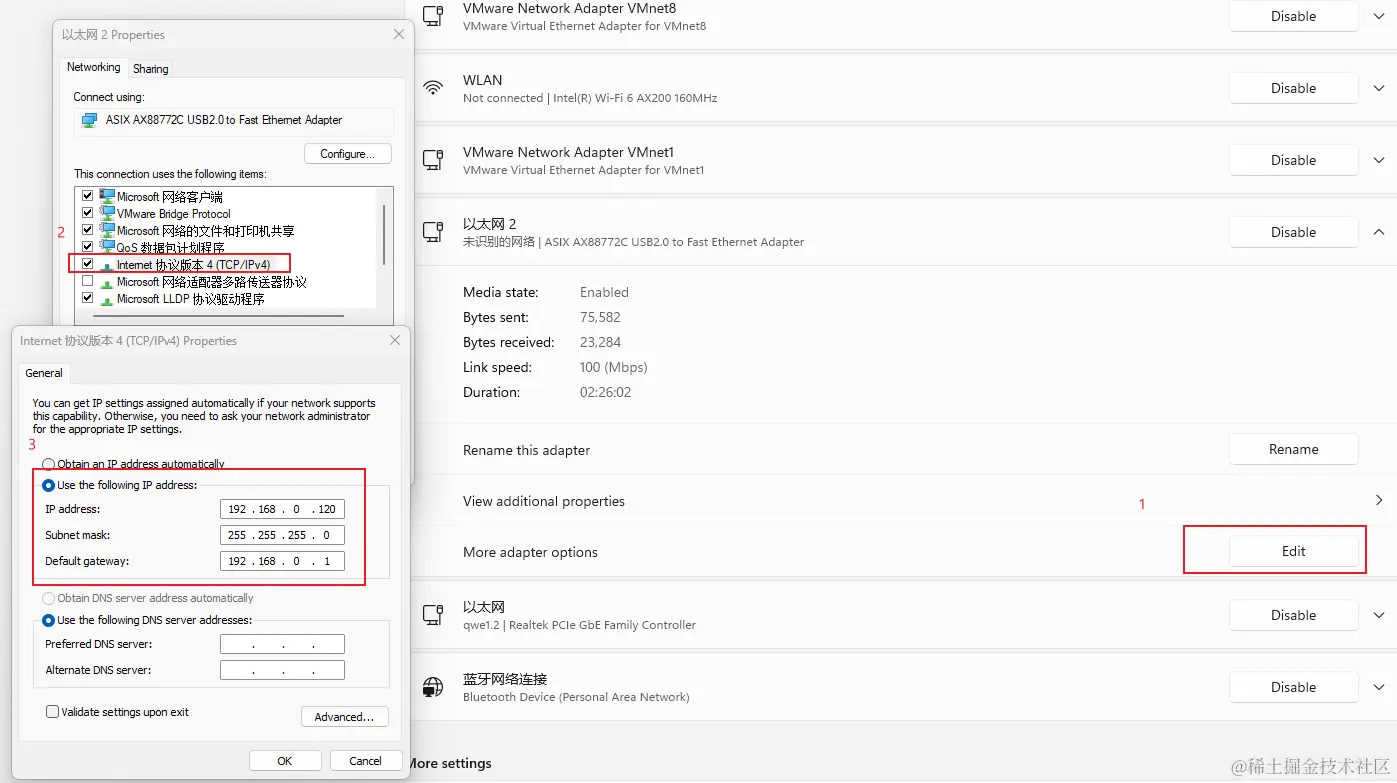This screenshot has height=783, width=1397.
Task: Click the VMware Network Adapter VMnet1 icon
Action: click(433, 160)
